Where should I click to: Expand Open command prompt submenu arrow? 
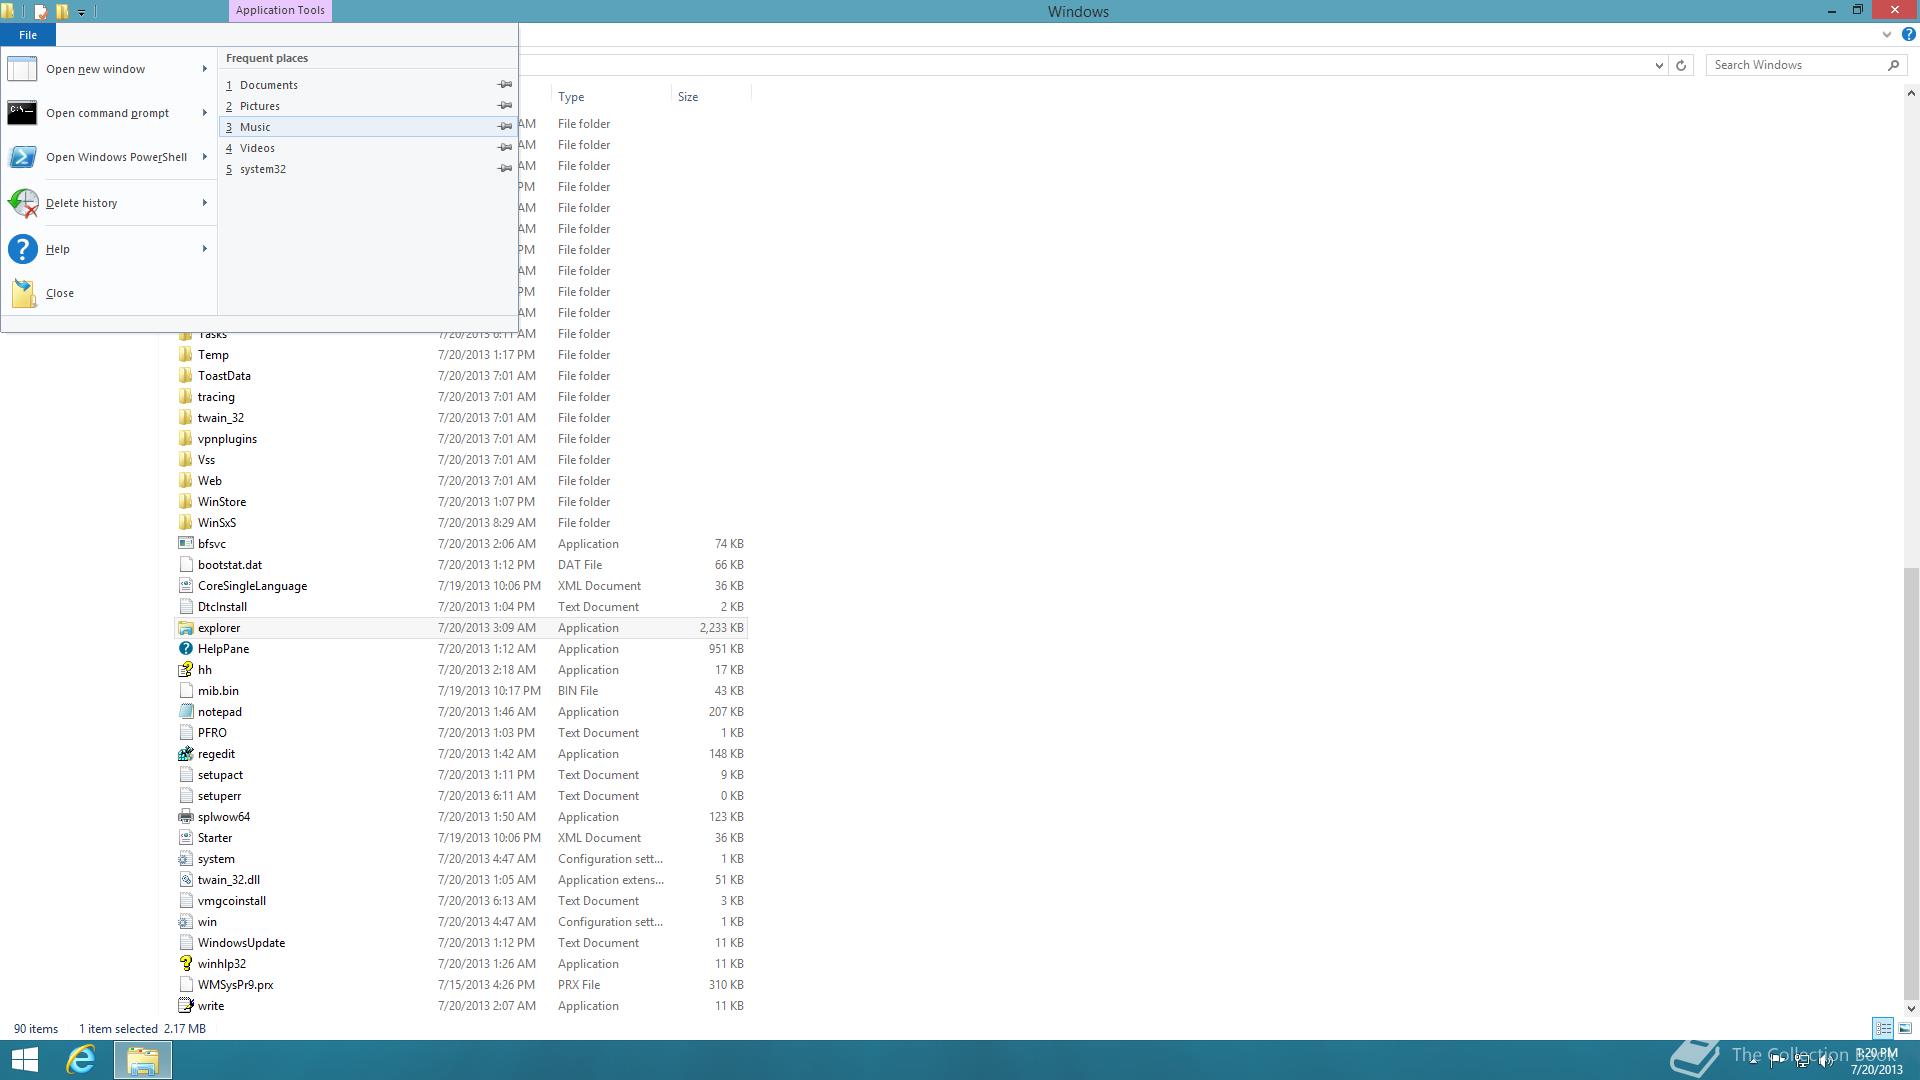(205, 113)
